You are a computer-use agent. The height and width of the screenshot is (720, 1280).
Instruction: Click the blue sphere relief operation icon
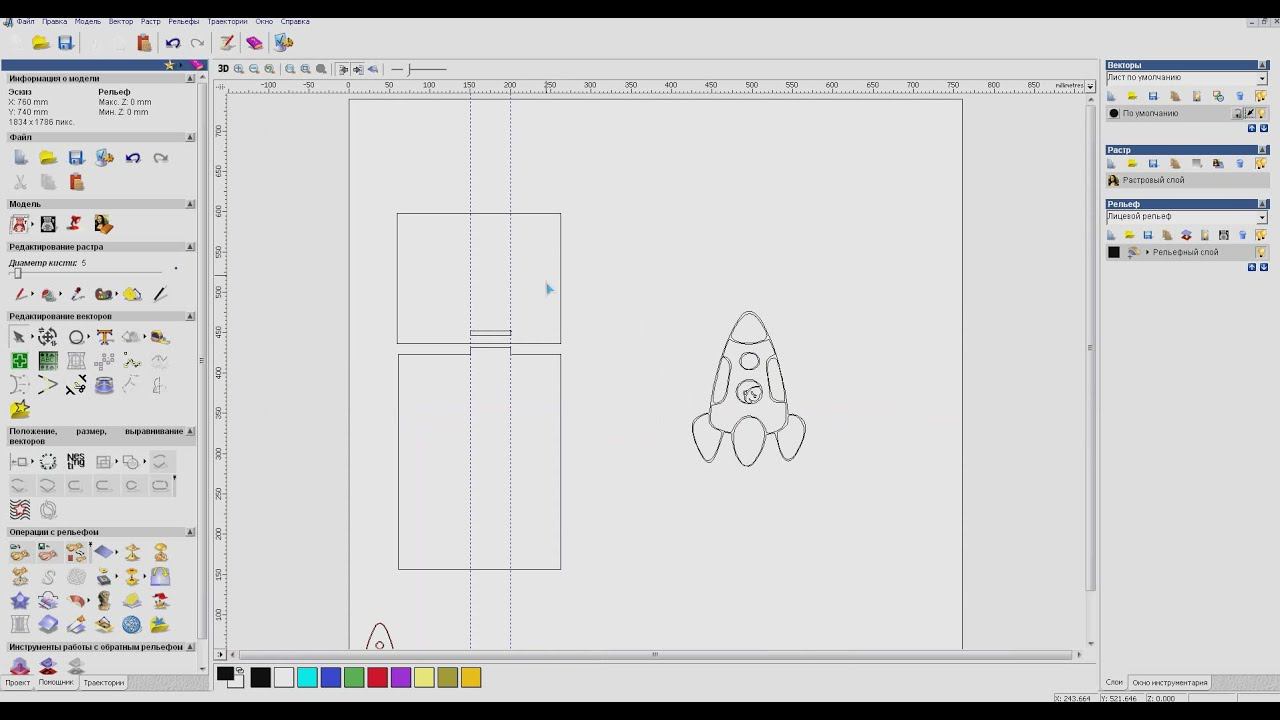click(x=132, y=625)
